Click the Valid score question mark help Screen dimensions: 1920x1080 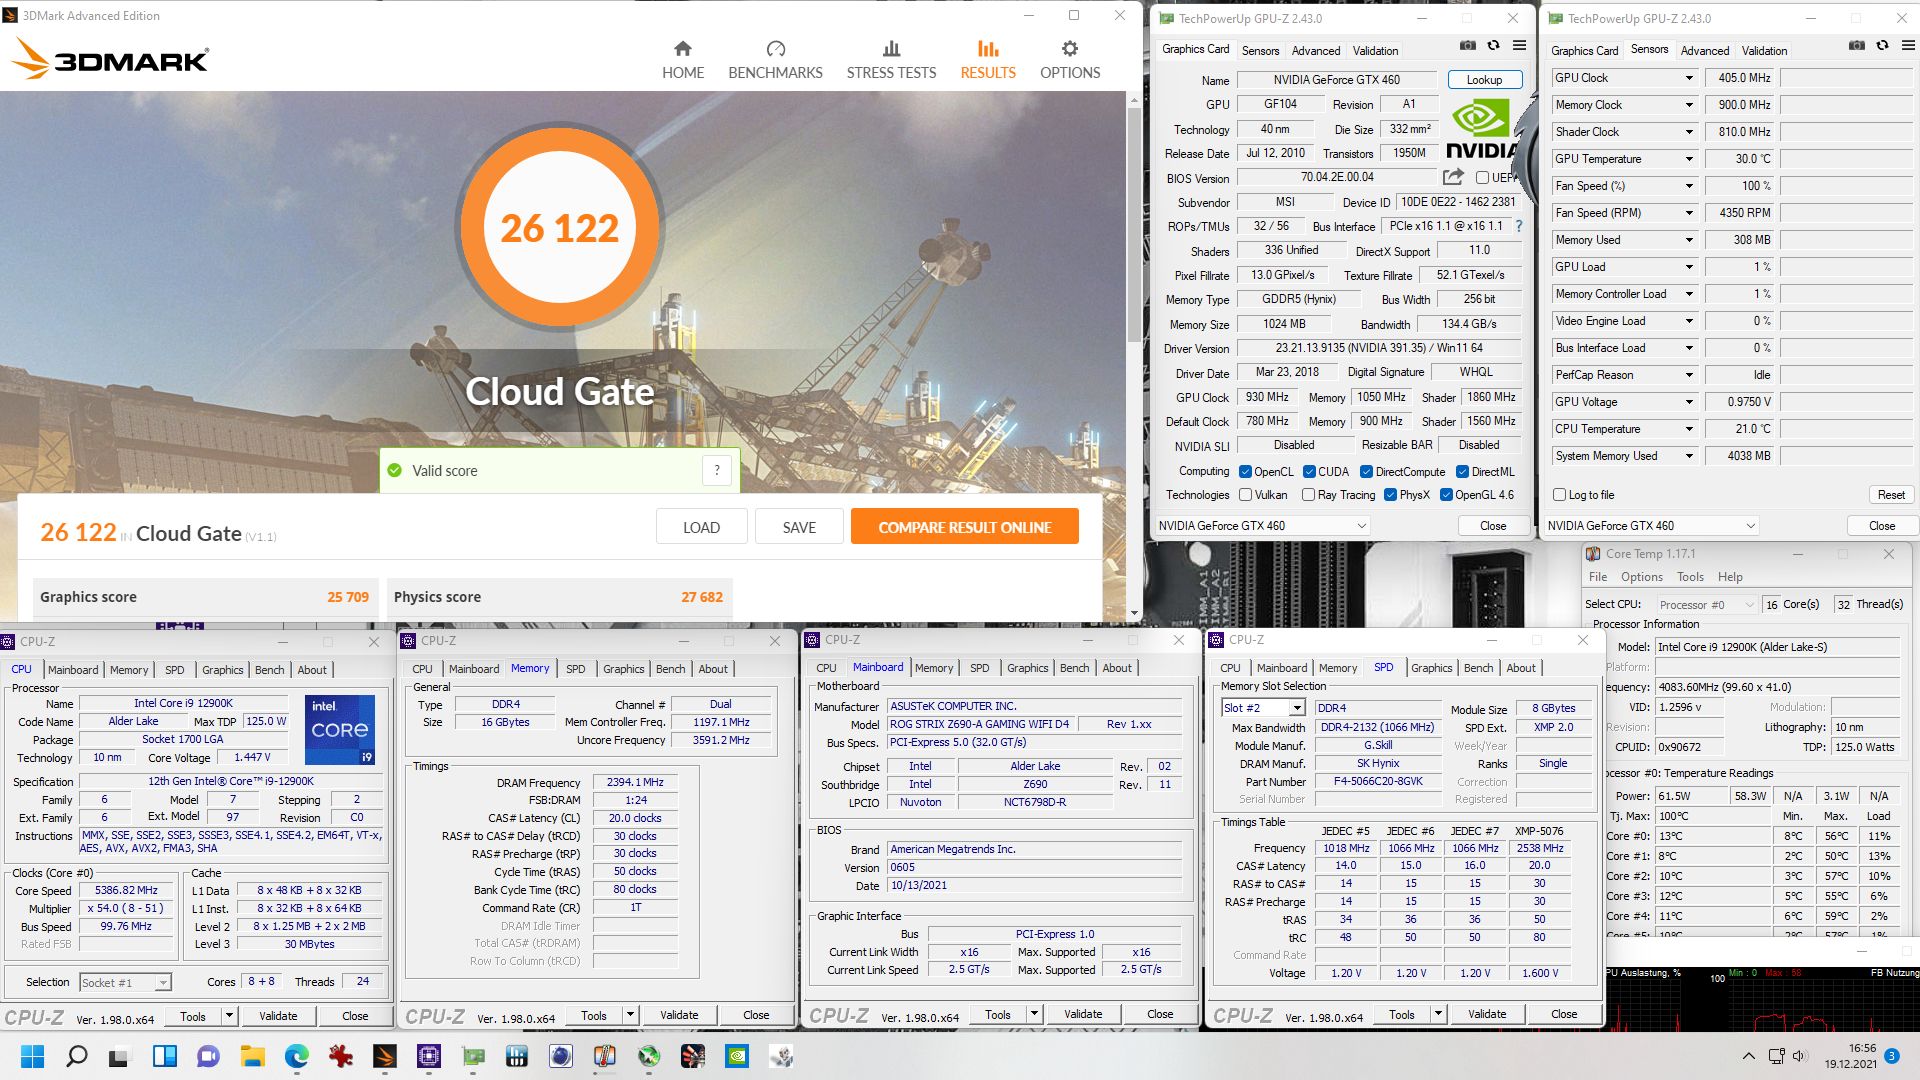point(716,470)
